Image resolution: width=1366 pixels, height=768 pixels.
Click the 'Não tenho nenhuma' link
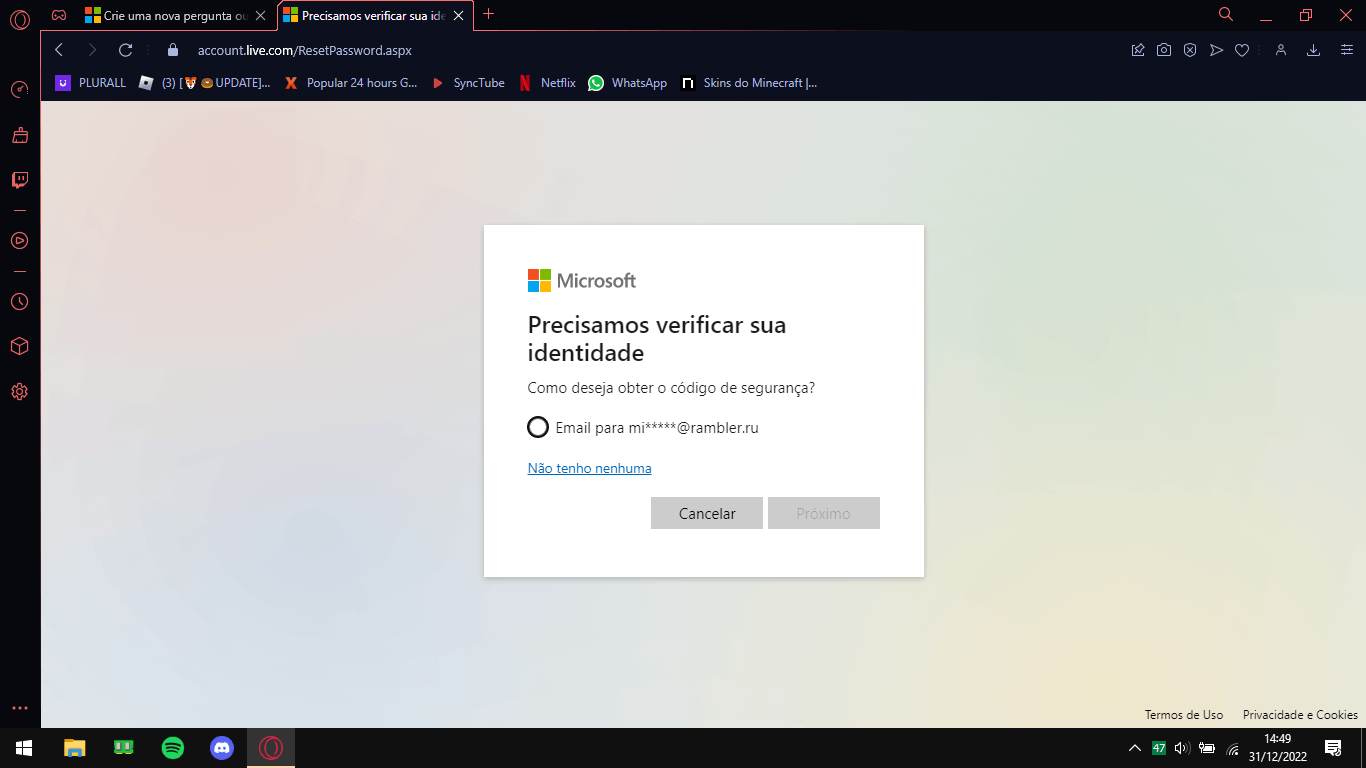pyautogui.click(x=589, y=468)
